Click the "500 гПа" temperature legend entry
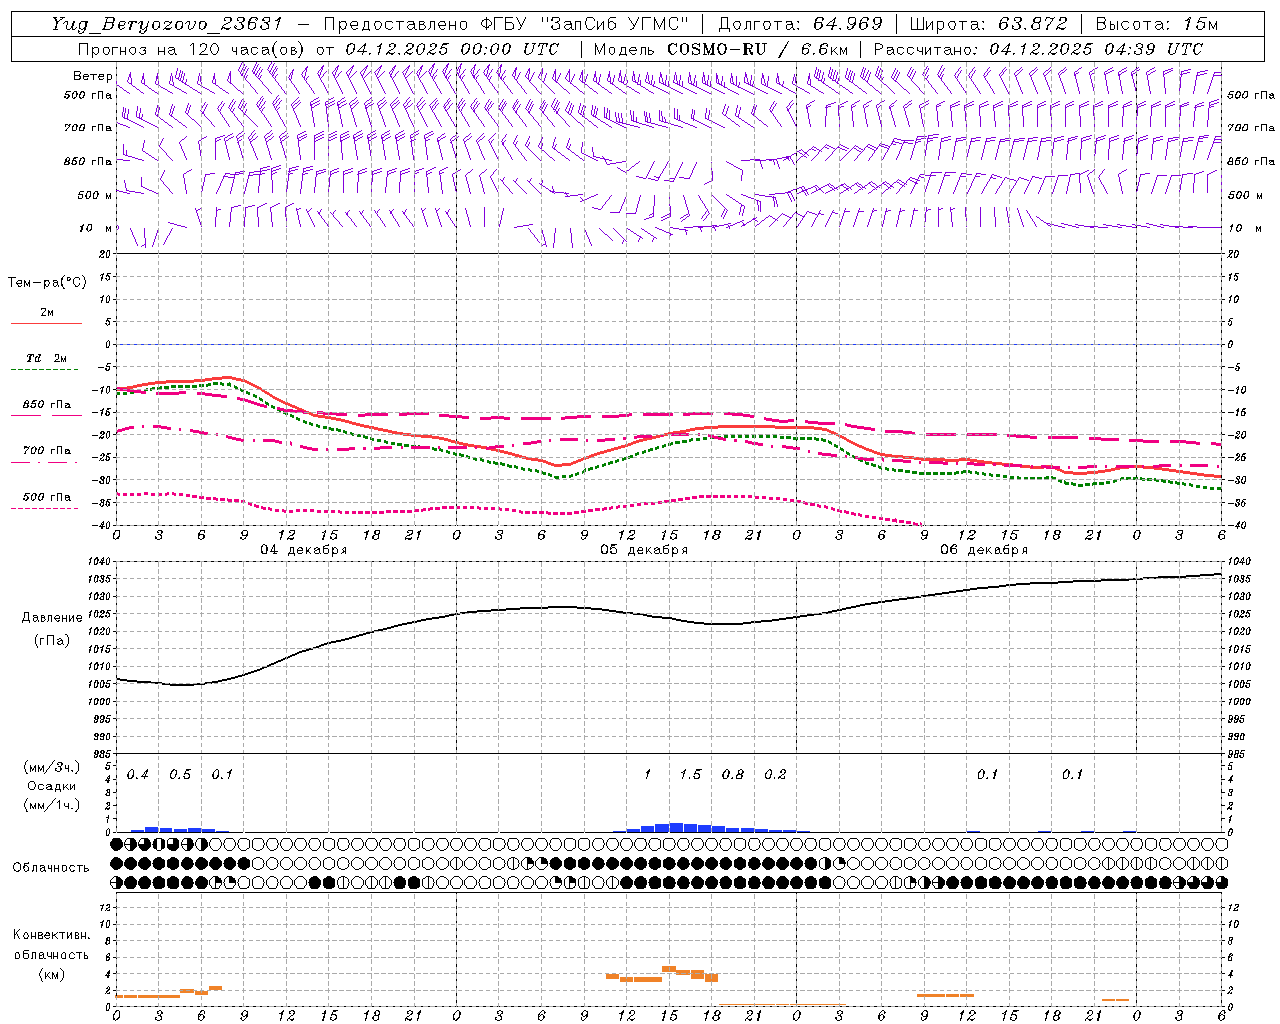The image size is (1280, 1024). click(x=46, y=496)
